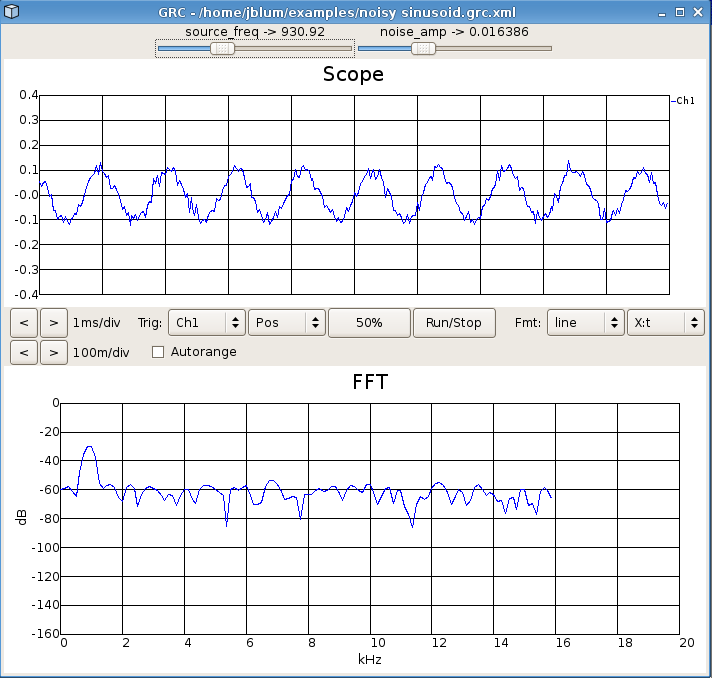The image size is (712, 678).
Task: Open the Trig channel dropdown showing Ch1
Action: (207, 322)
